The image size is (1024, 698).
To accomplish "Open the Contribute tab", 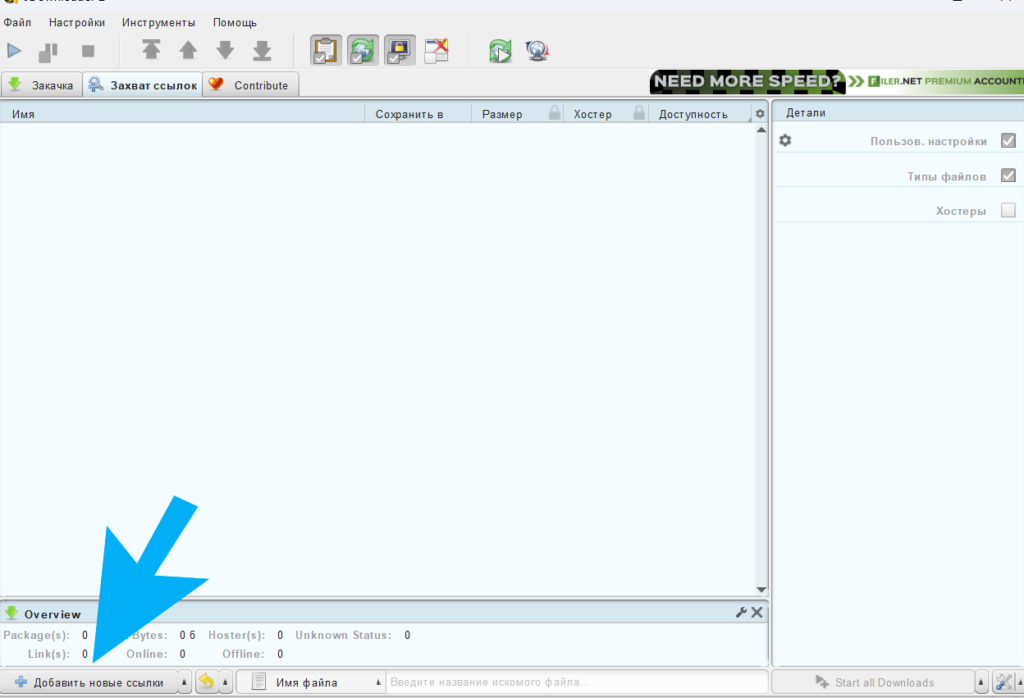I will [x=251, y=85].
